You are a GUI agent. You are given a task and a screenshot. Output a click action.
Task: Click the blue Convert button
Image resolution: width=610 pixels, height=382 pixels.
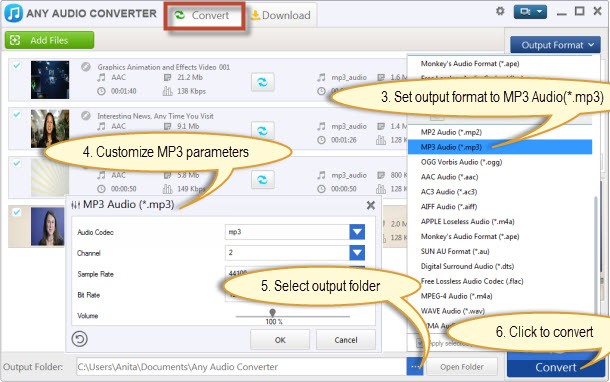tap(556, 366)
